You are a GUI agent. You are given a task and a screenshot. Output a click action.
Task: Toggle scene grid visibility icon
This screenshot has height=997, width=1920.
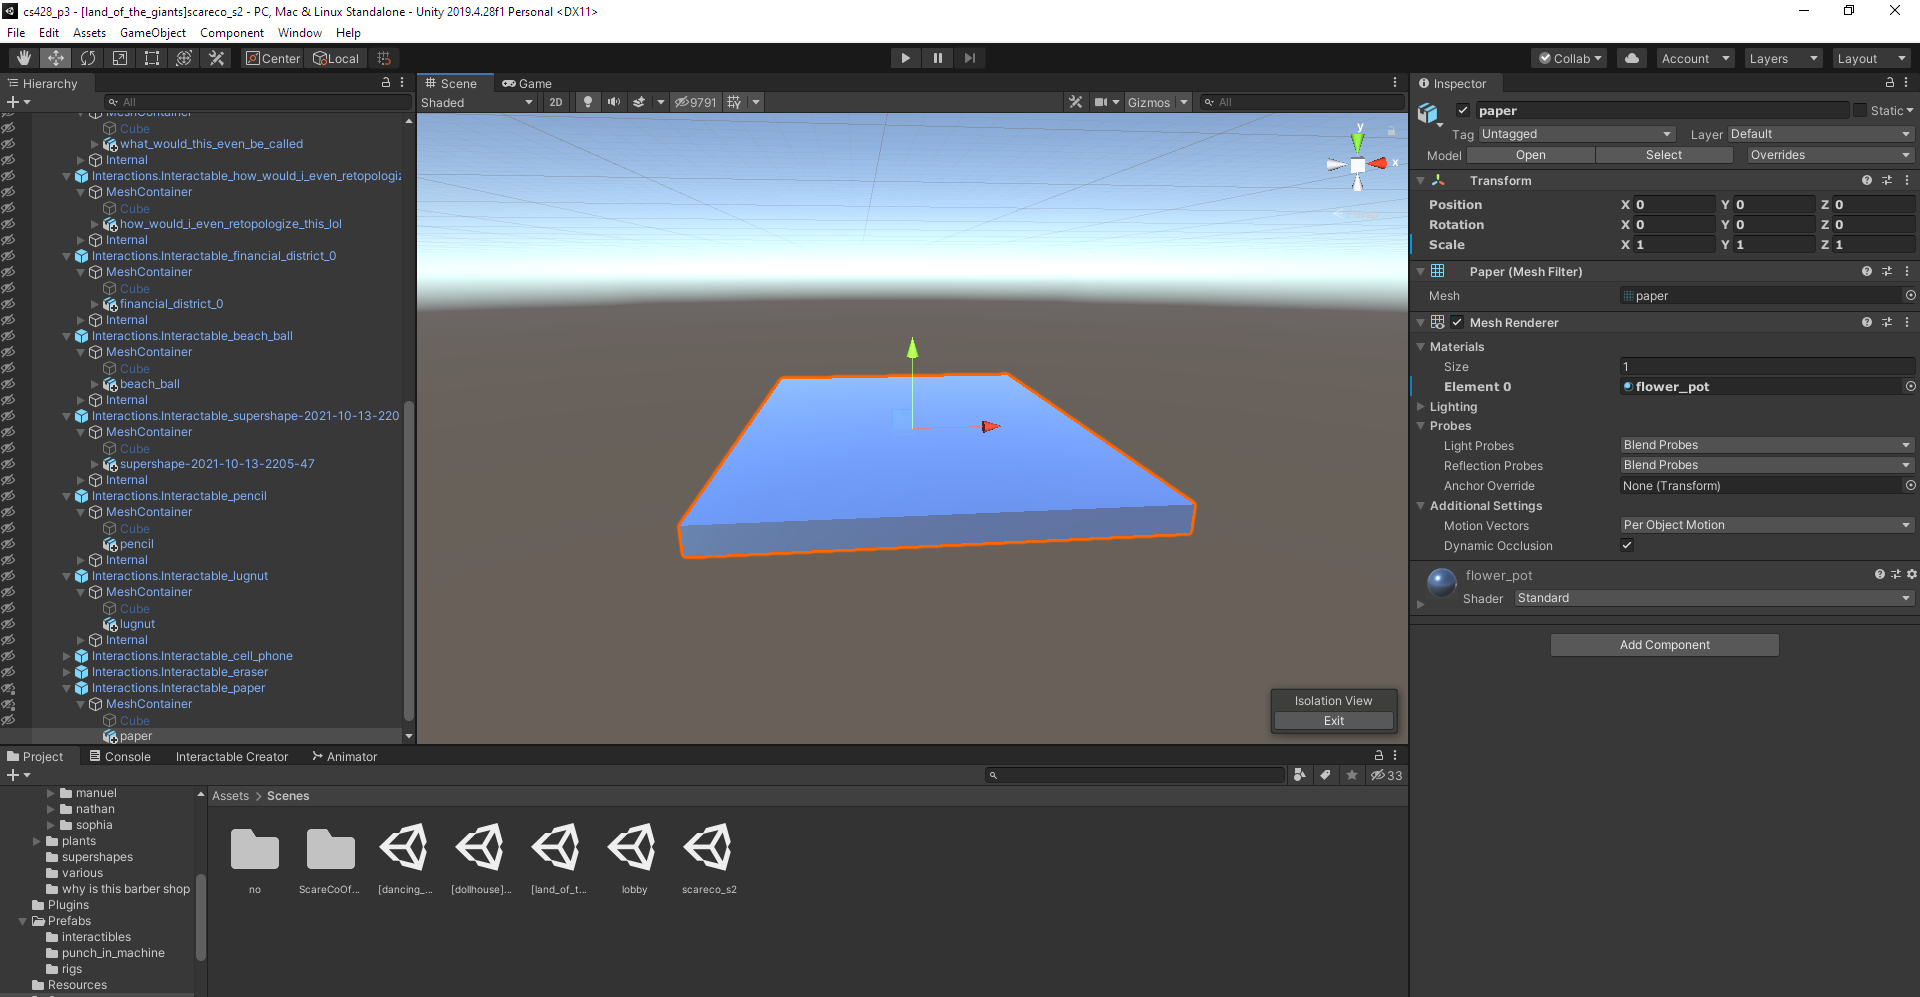(x=734, y=102)
